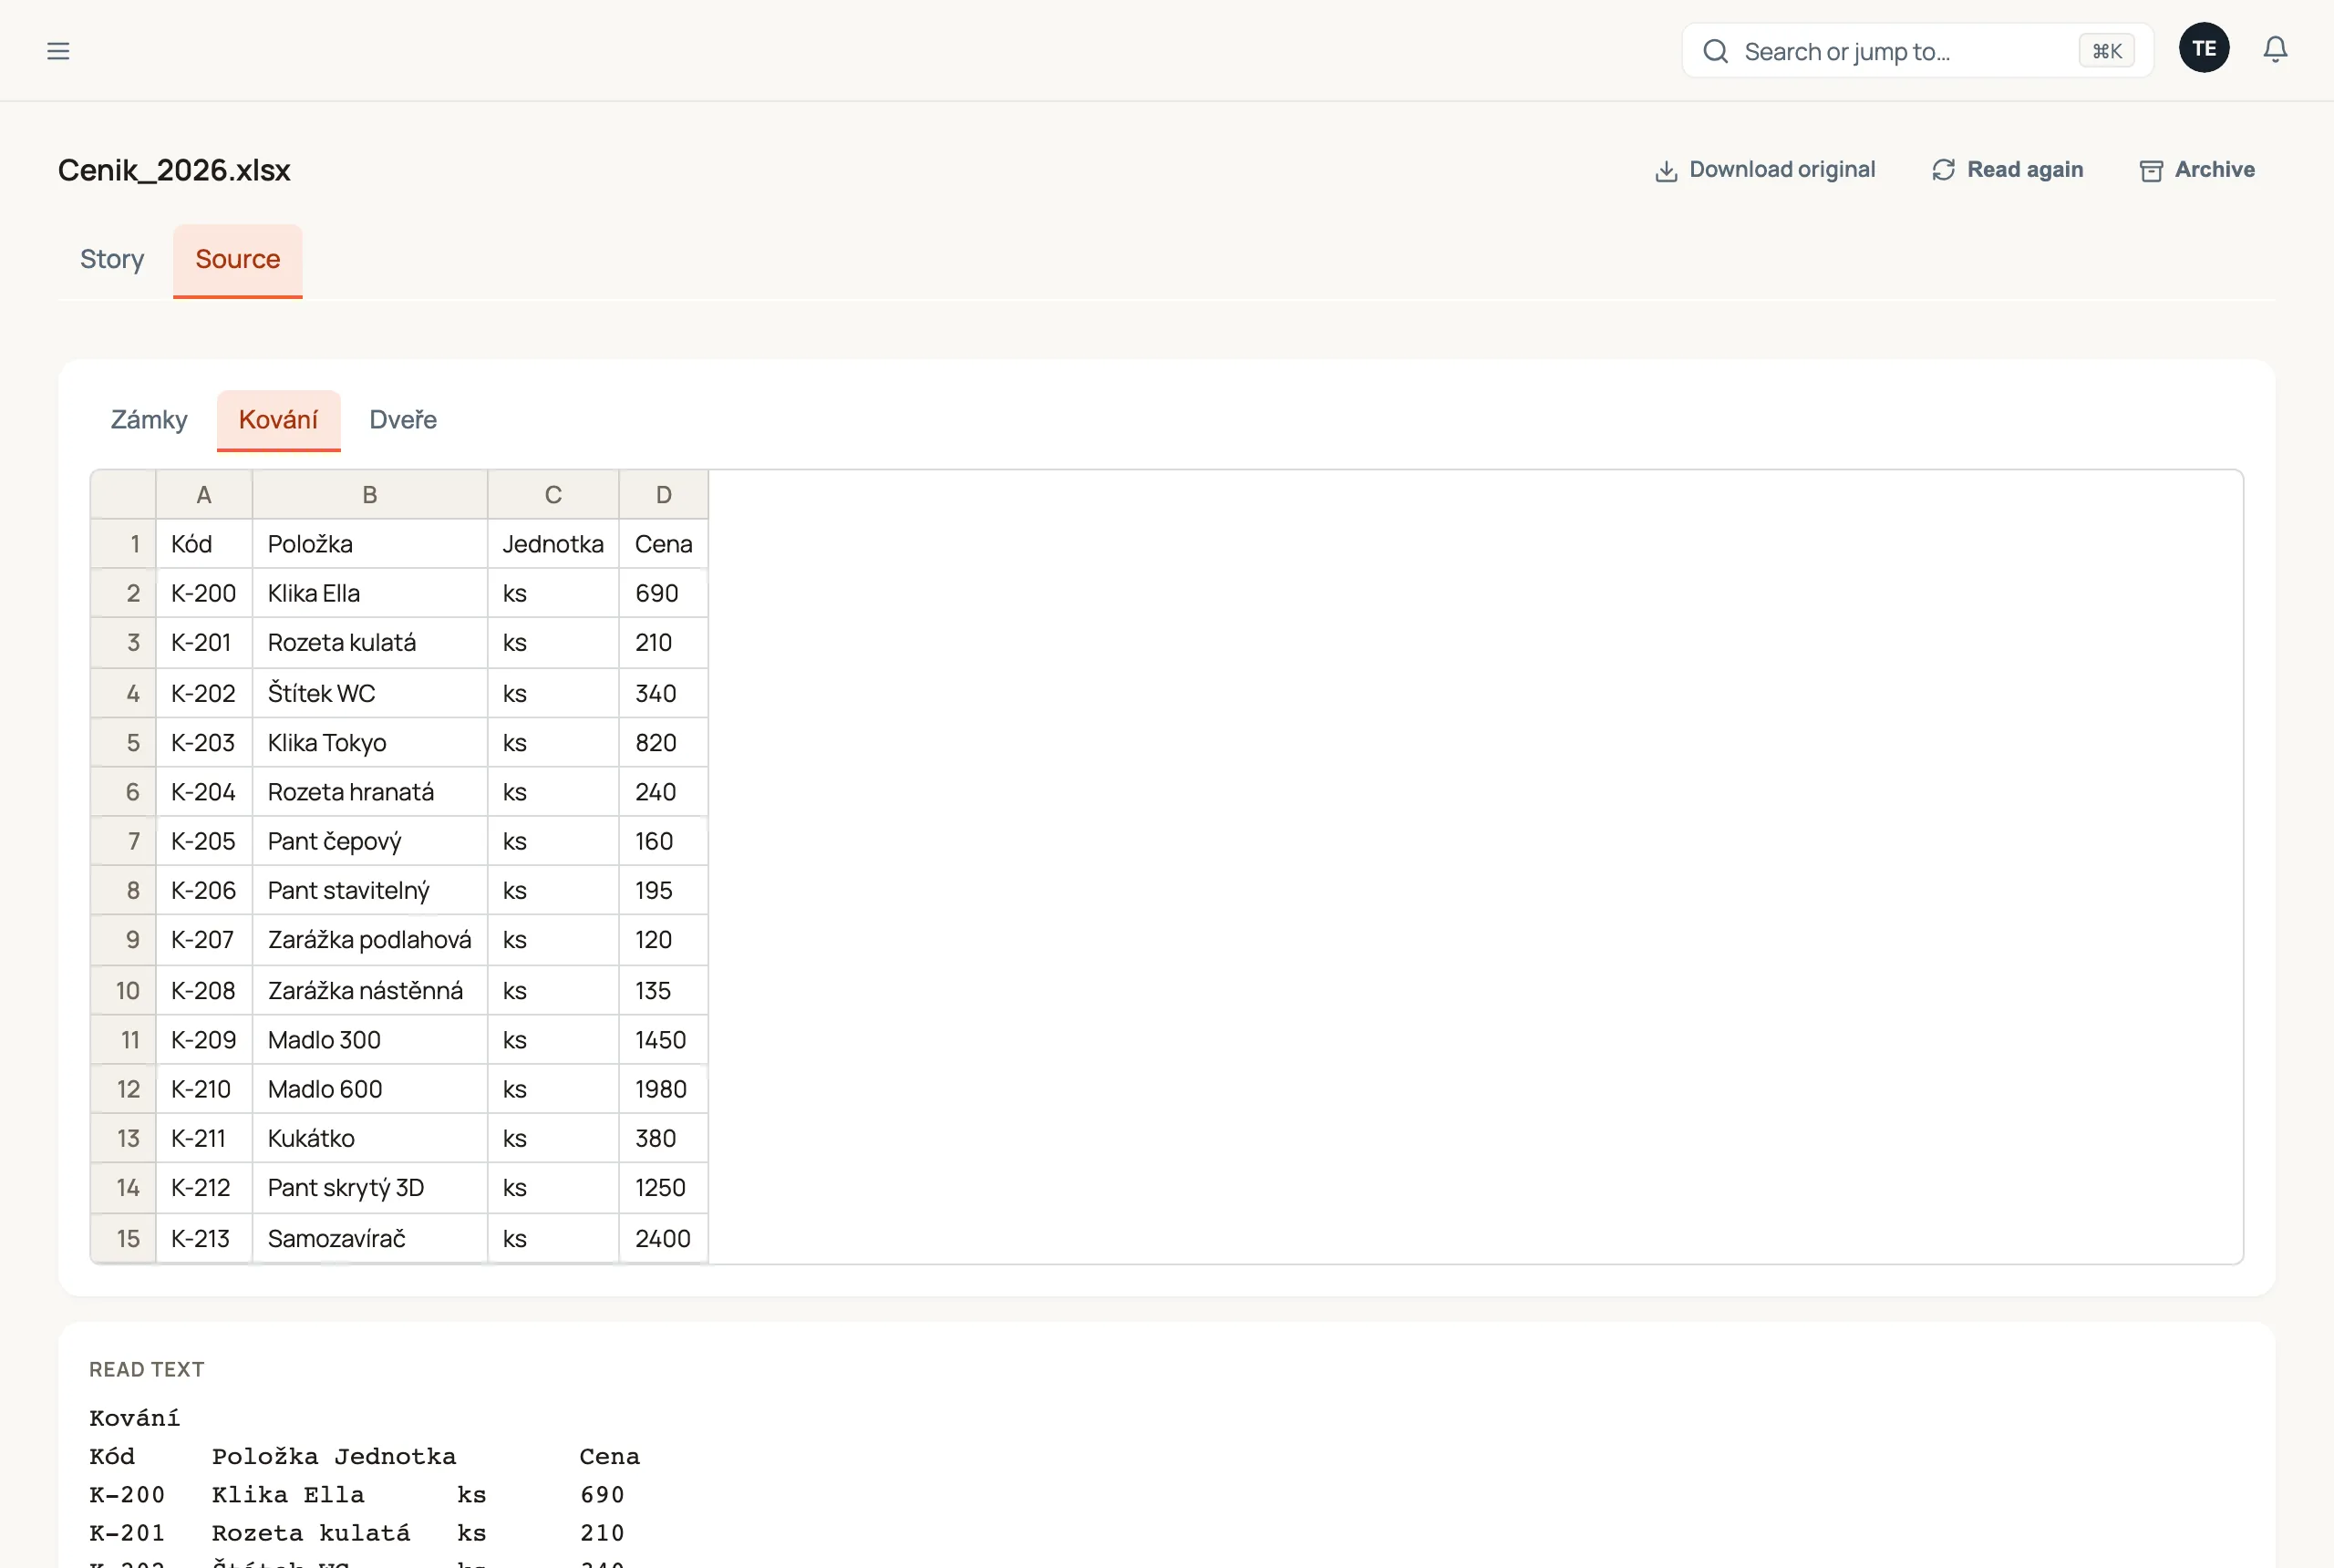Viewport: 2334px width, 1568px height.
Task: Select column A header
Action: coord(204,495)
